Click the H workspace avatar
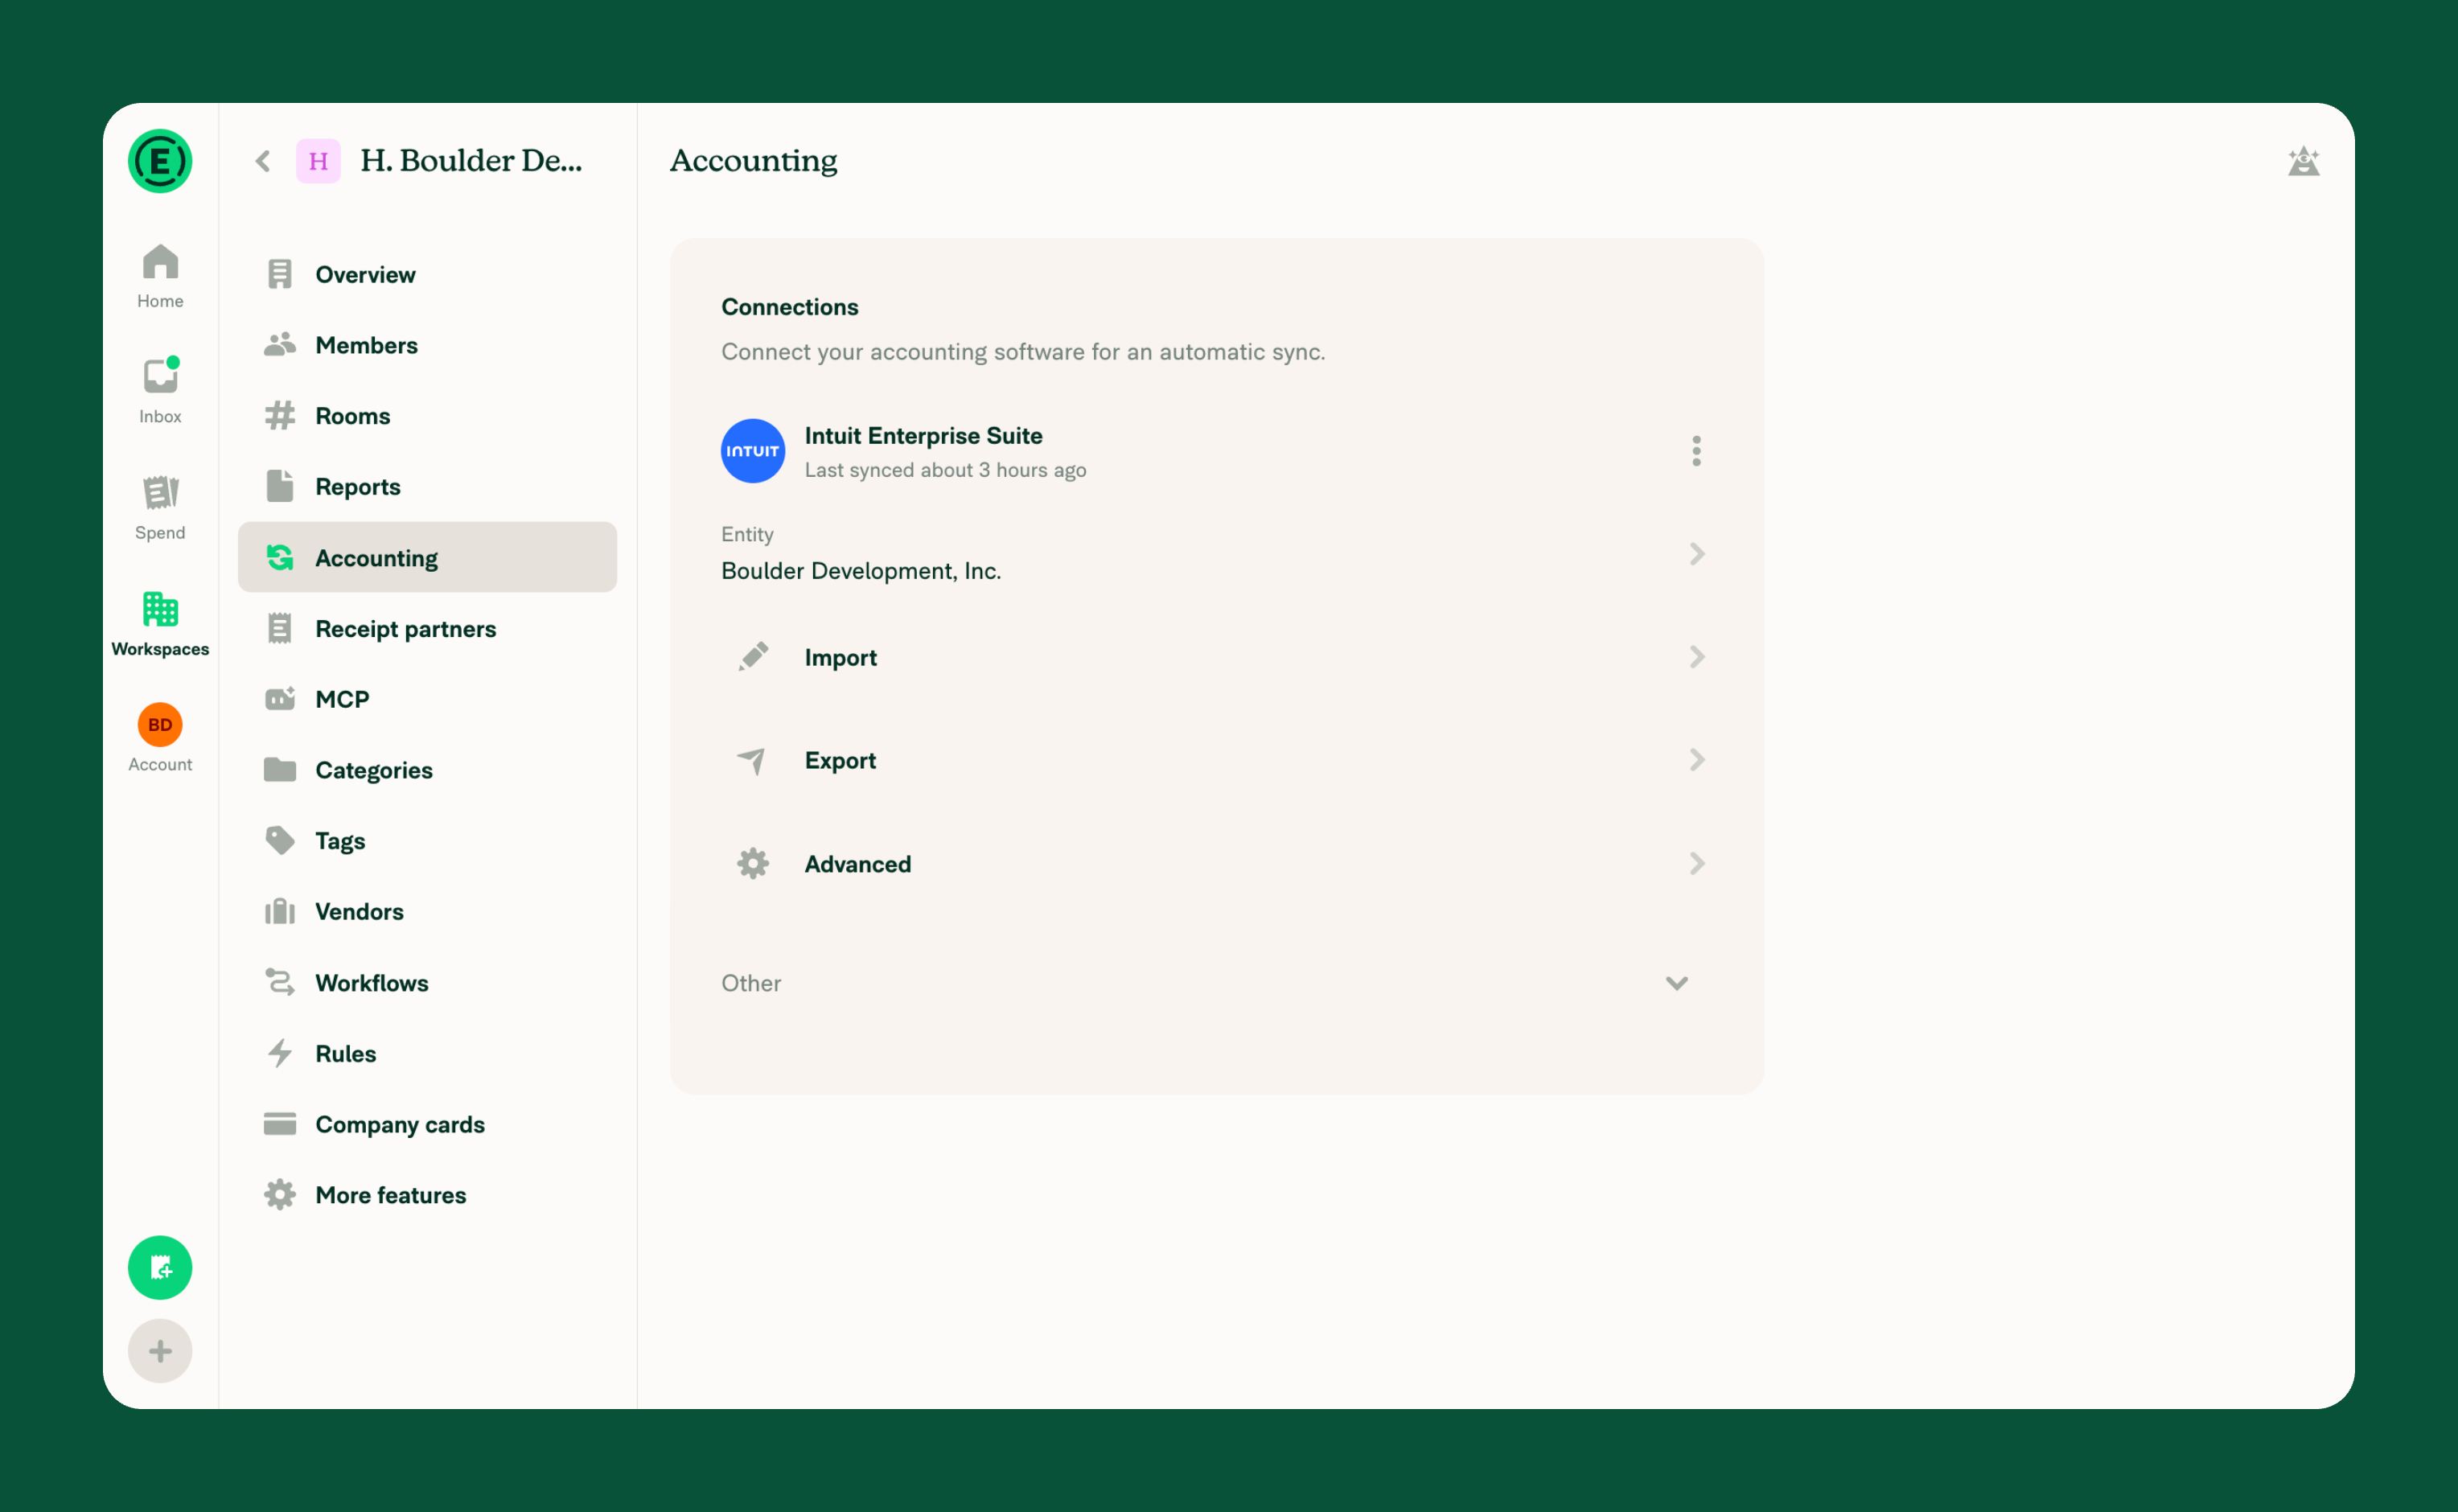The width and height of the screenshot is (2458, 1512). [318, 161]
